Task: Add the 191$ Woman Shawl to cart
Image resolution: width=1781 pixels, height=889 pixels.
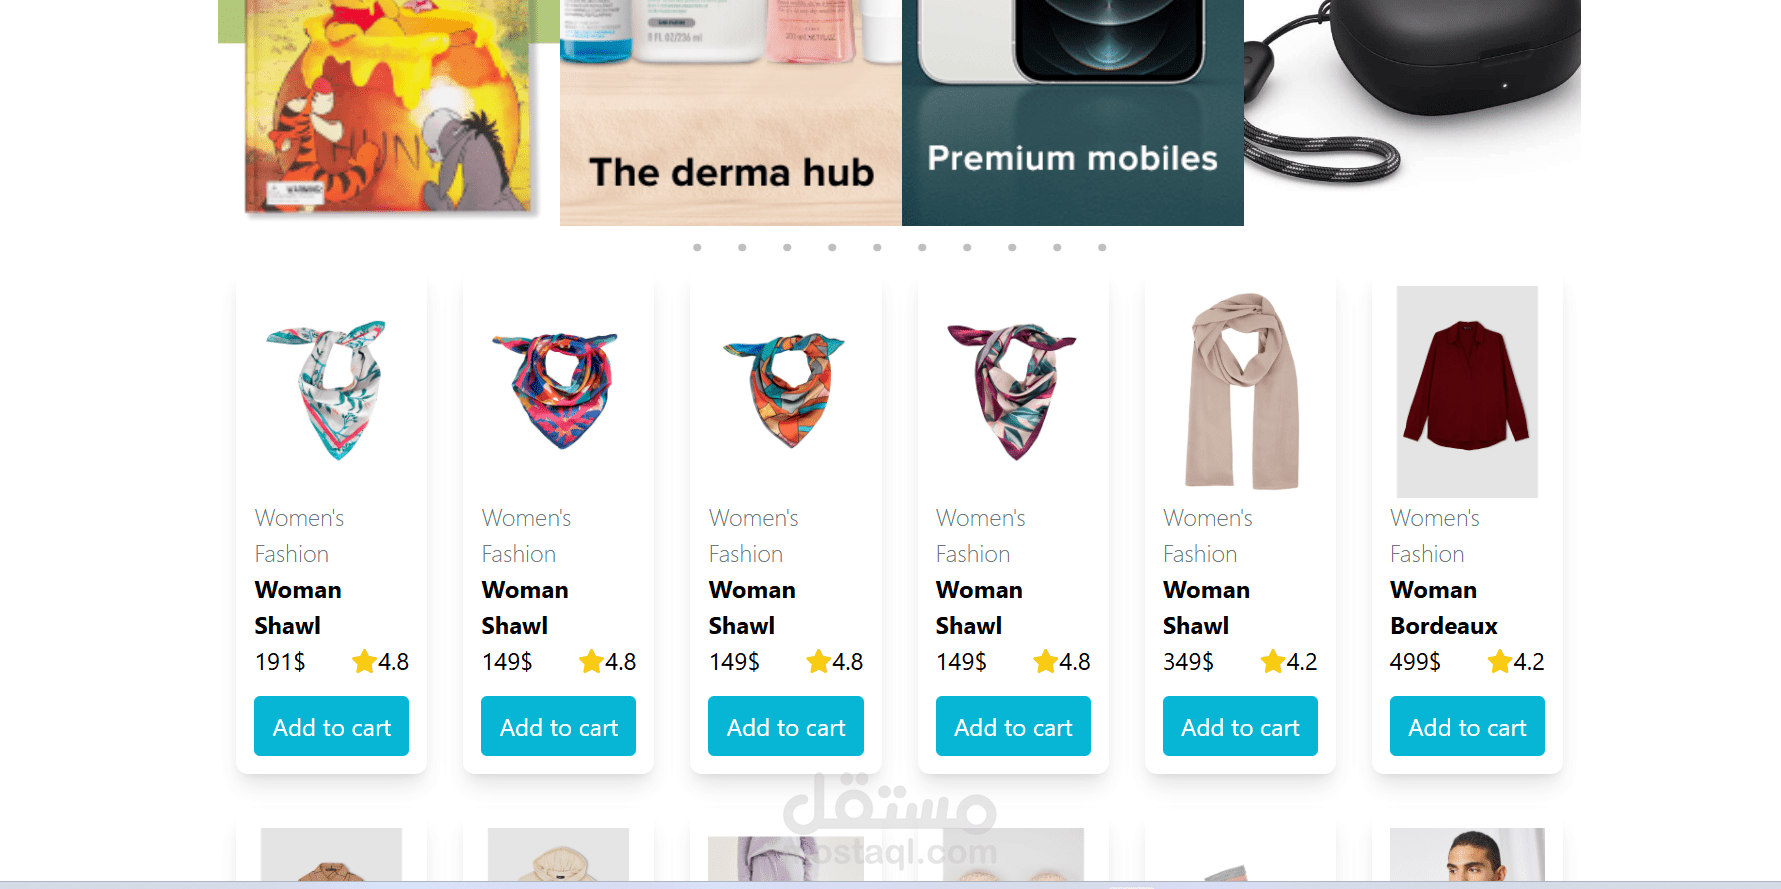Action: pos(331,726)
